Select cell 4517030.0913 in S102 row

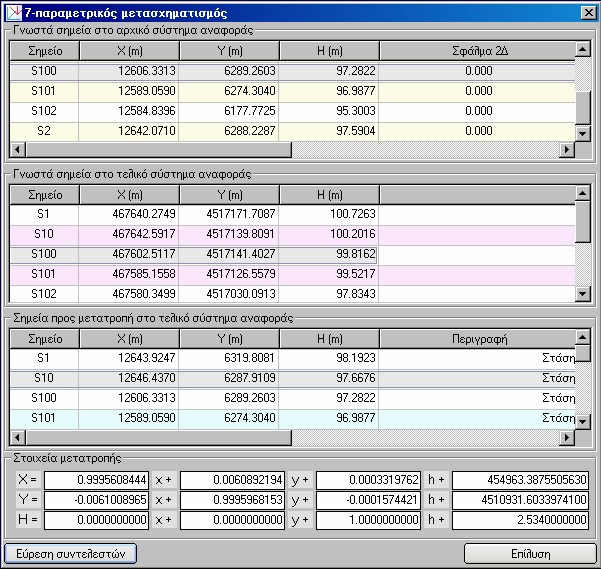point(229,294)
